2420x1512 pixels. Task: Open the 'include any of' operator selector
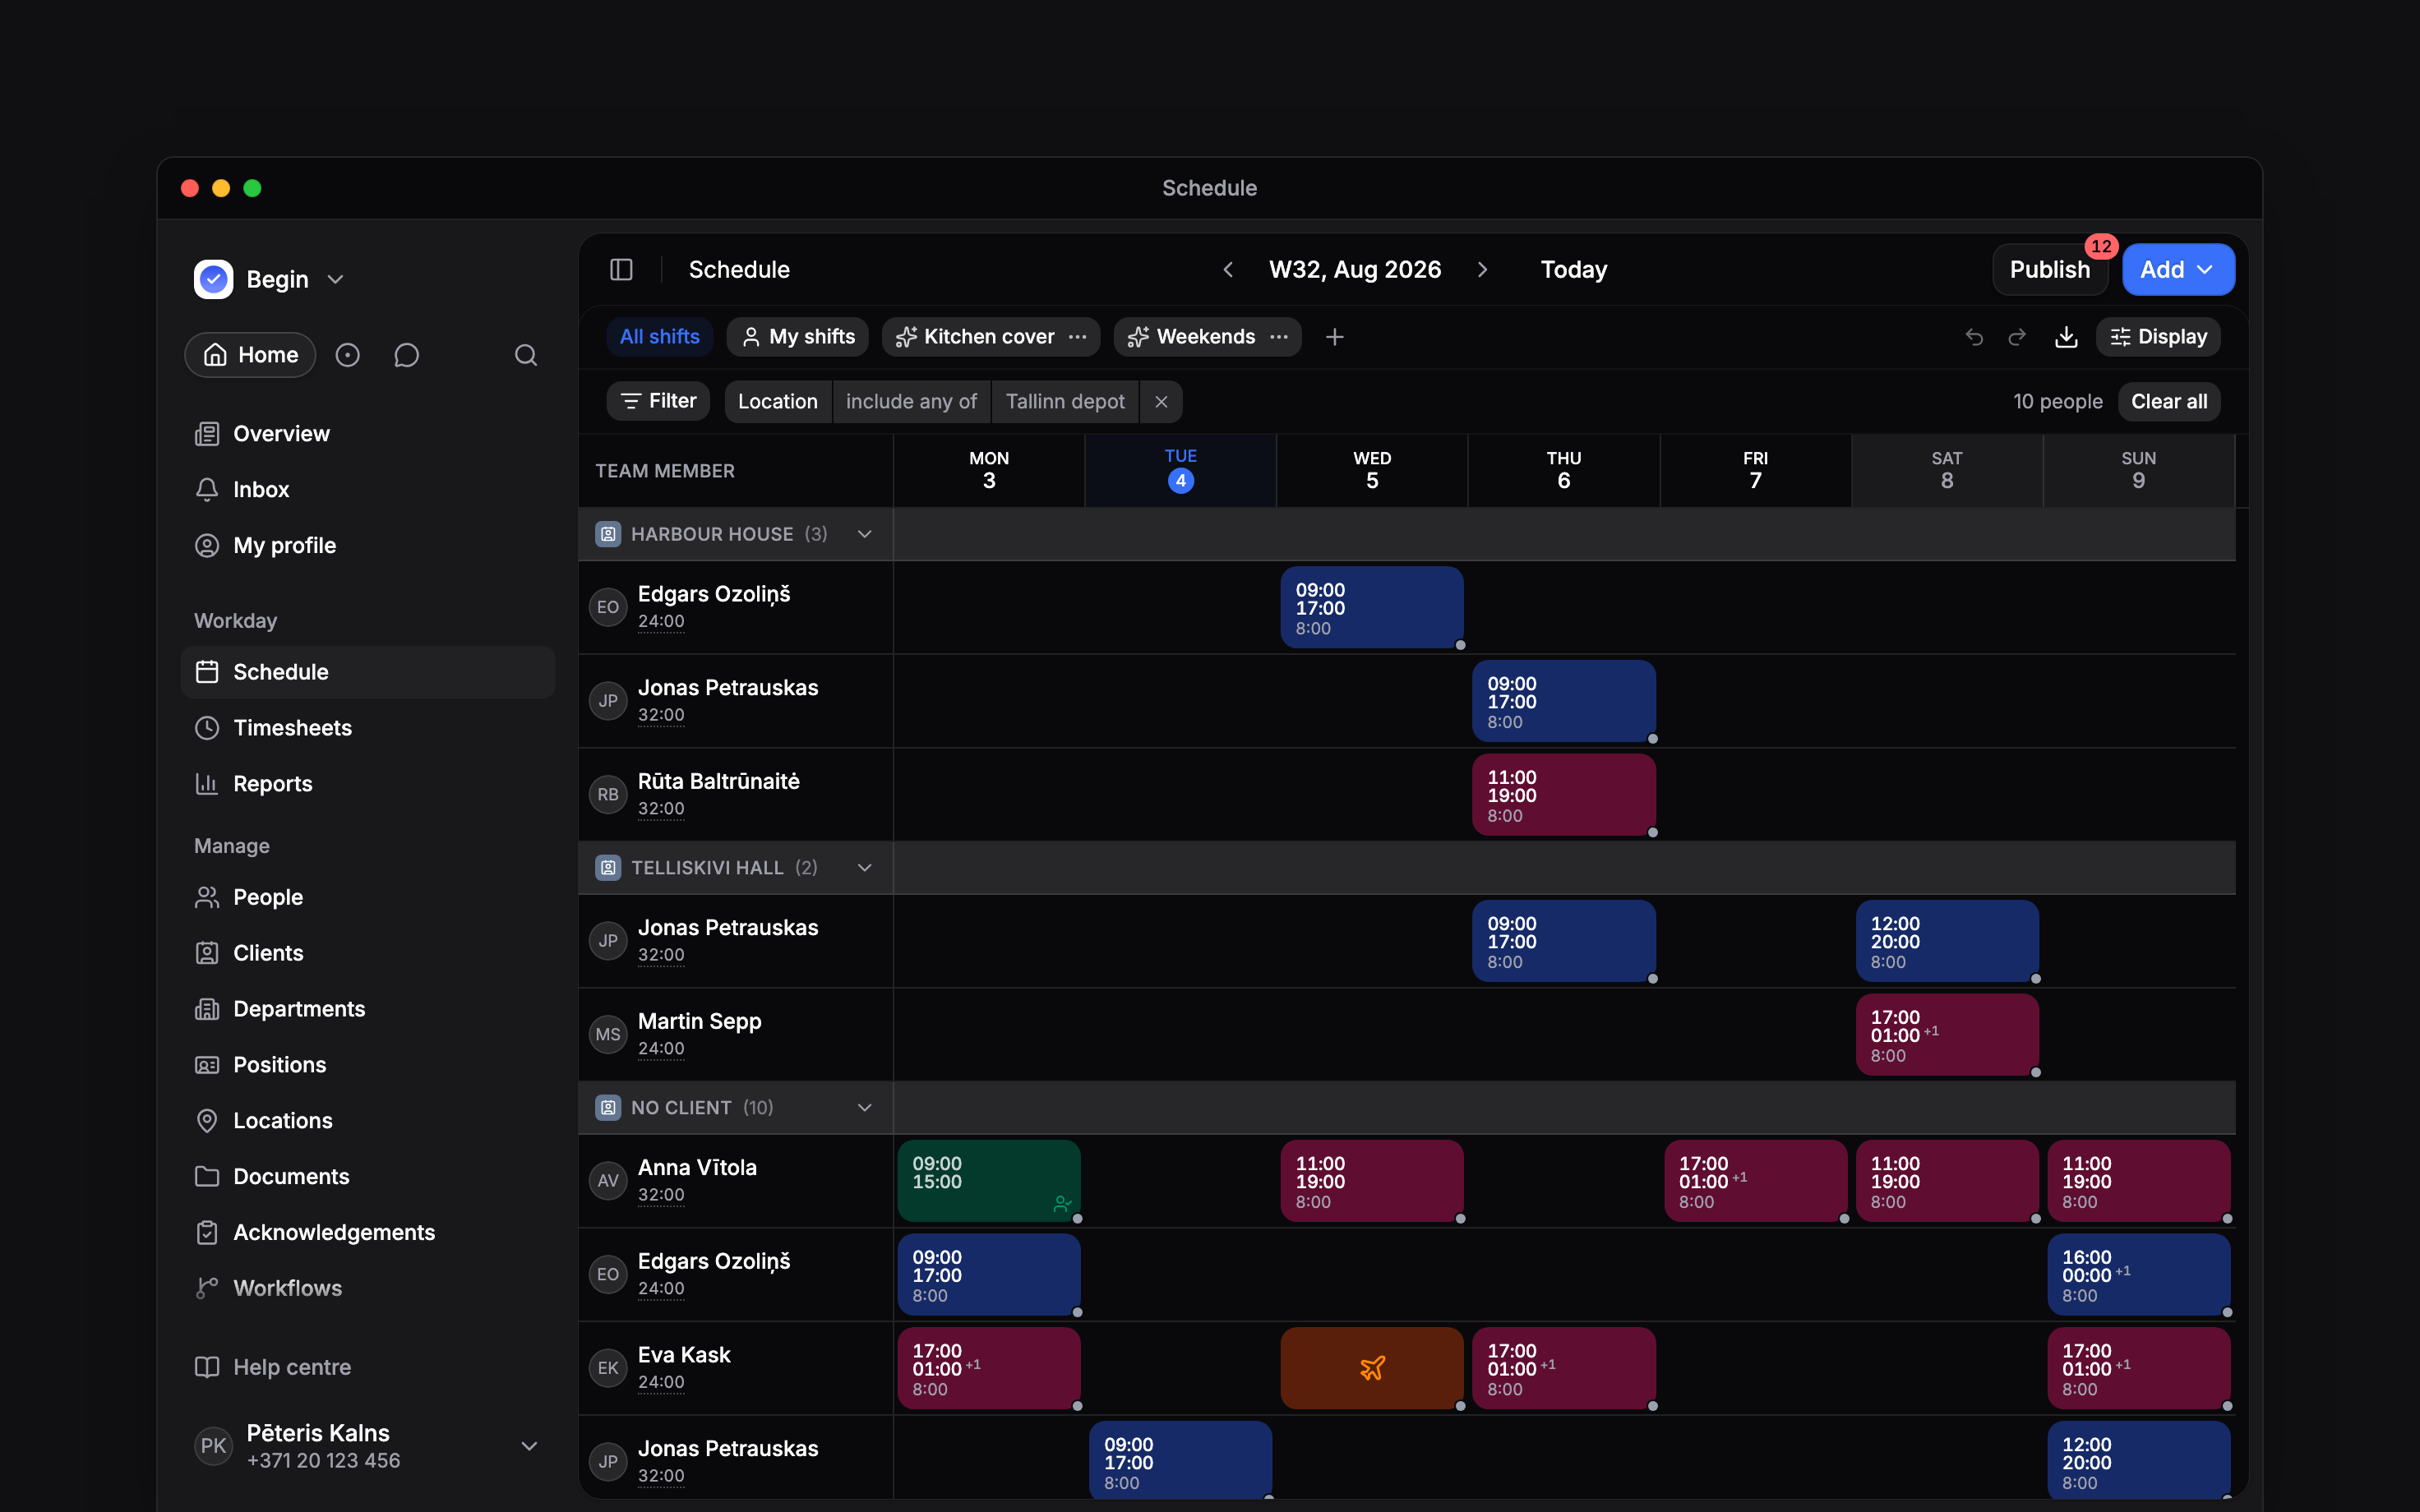pos(911,402)
